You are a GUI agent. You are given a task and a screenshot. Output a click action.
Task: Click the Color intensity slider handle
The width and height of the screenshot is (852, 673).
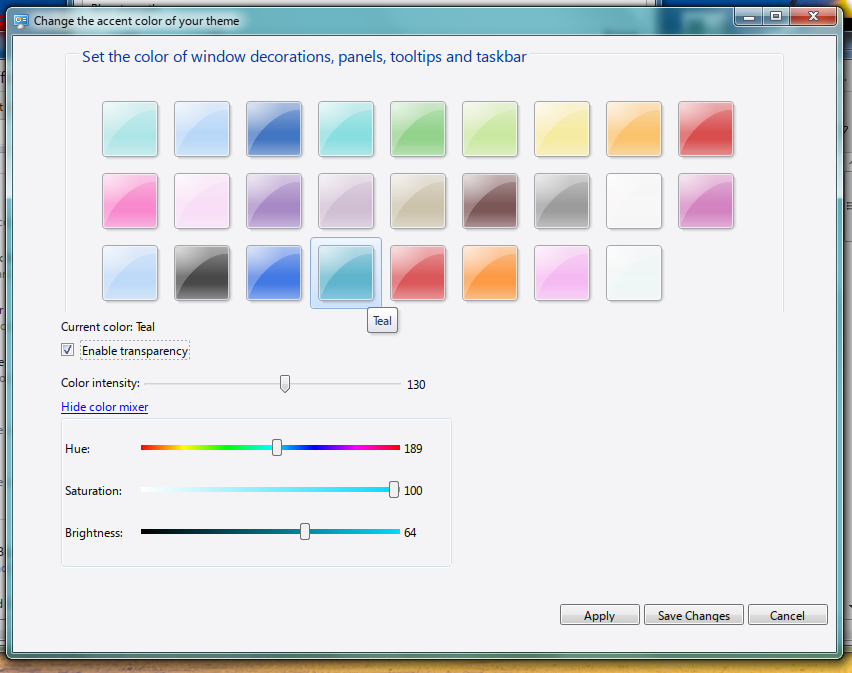click(x=285, y=383)
